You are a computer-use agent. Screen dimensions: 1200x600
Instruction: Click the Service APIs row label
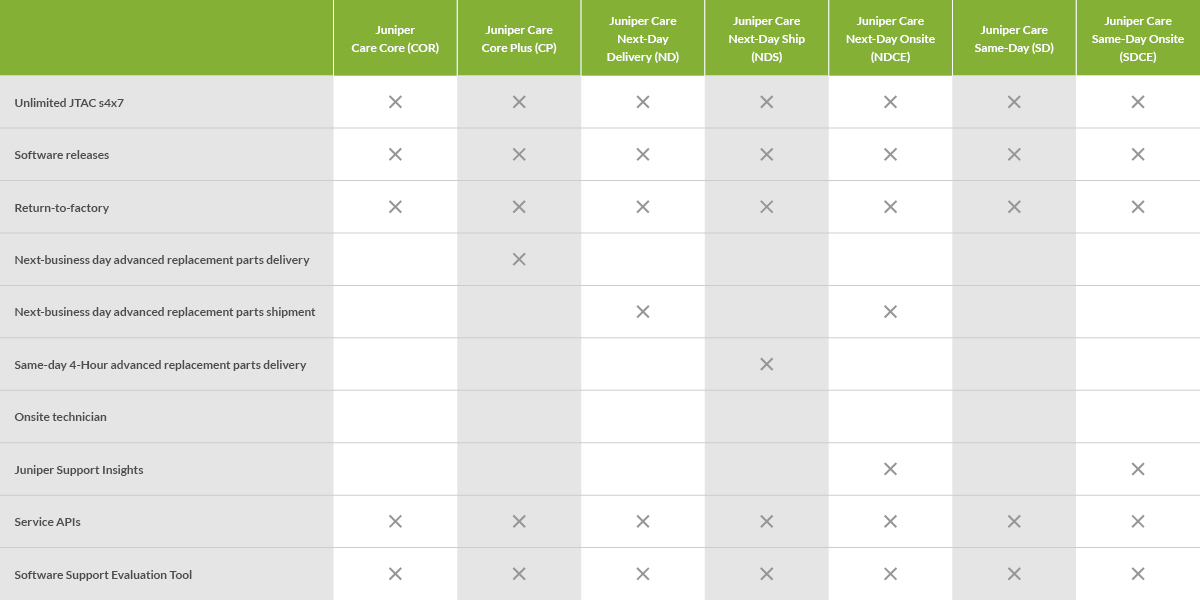48,522
